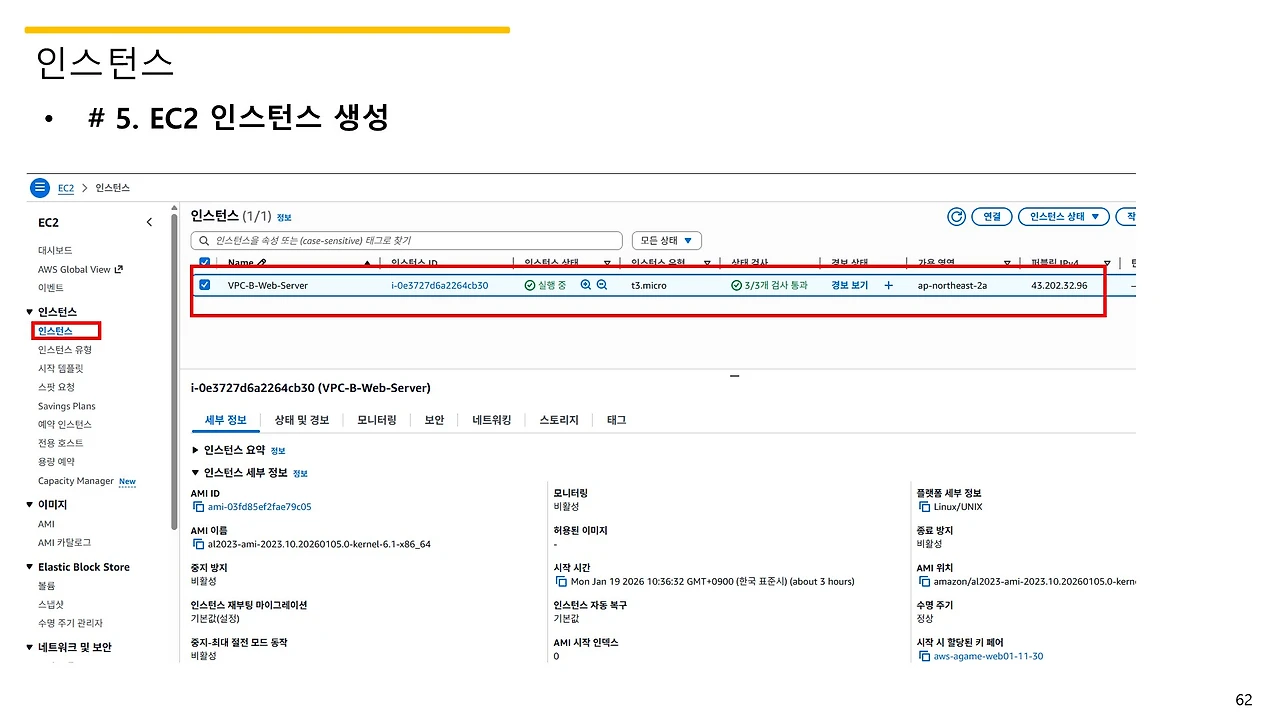Open the 네트워킹 tab
Screen dimensions: 1280x720
point(492,420)
